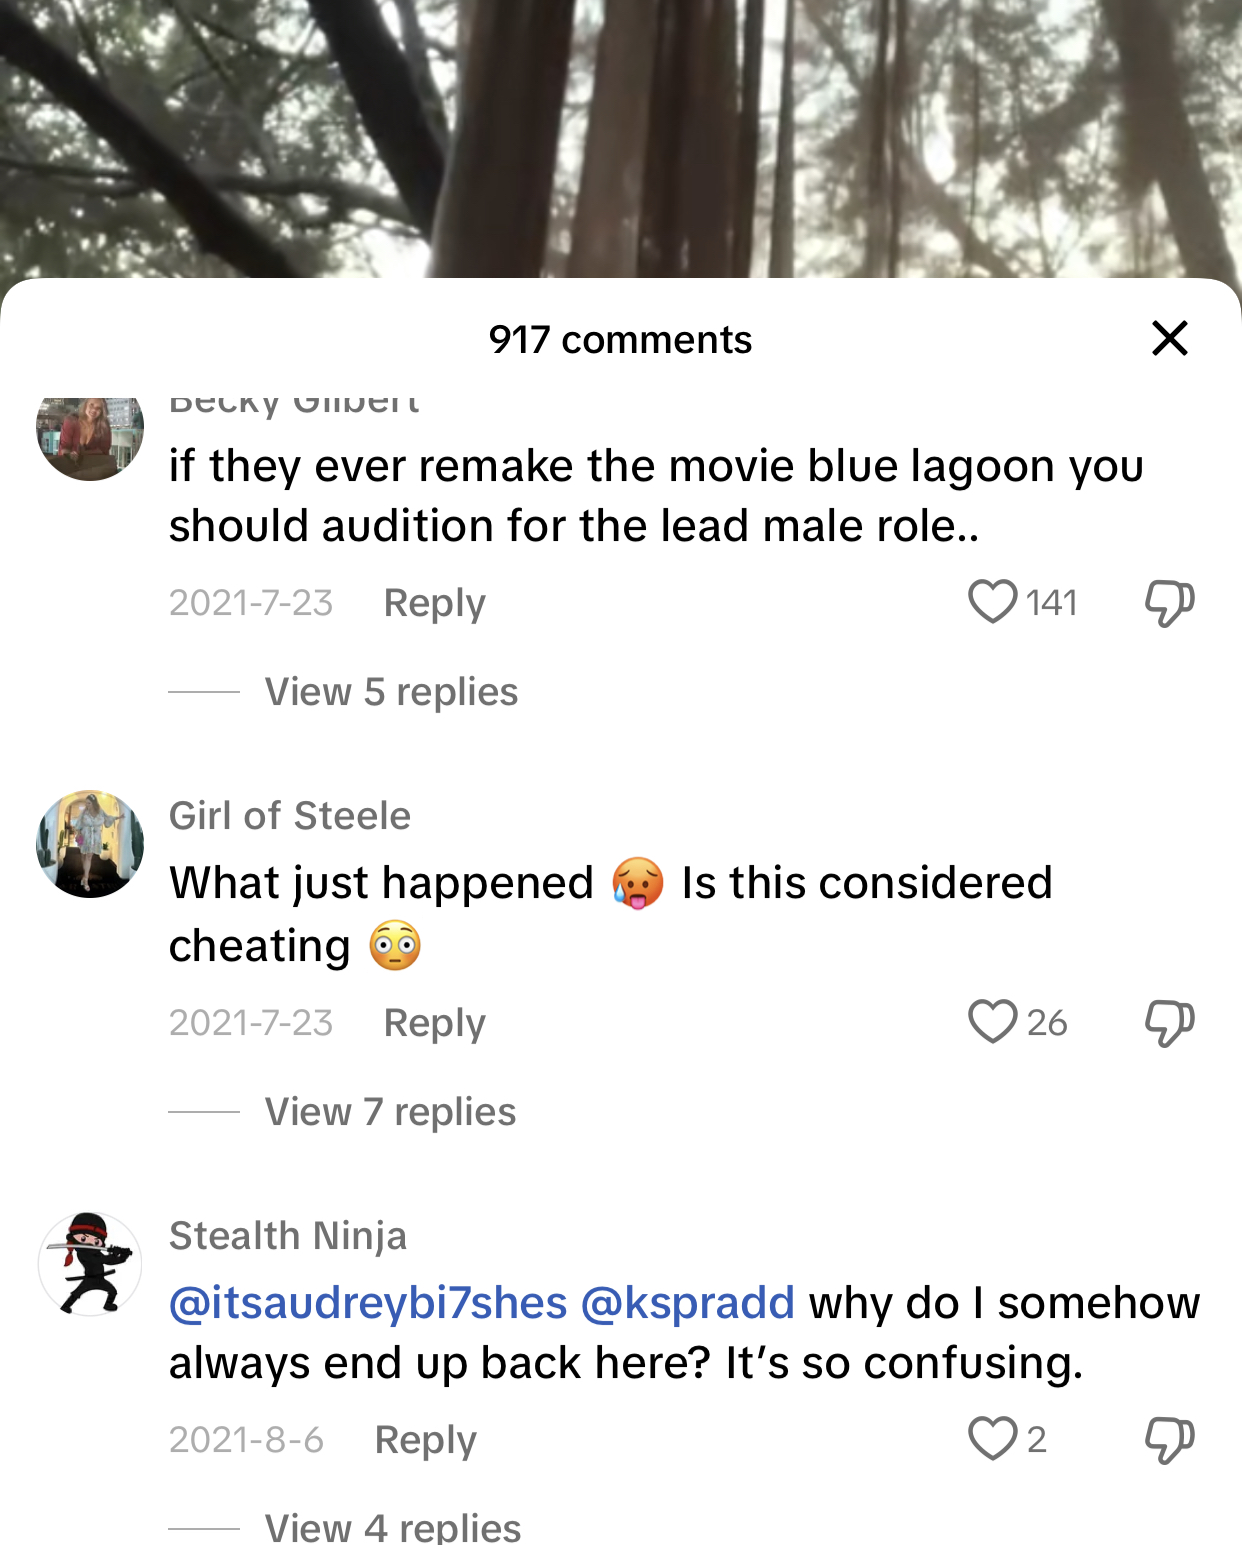Expand View 4 replies

click(x=392, y=1528)
